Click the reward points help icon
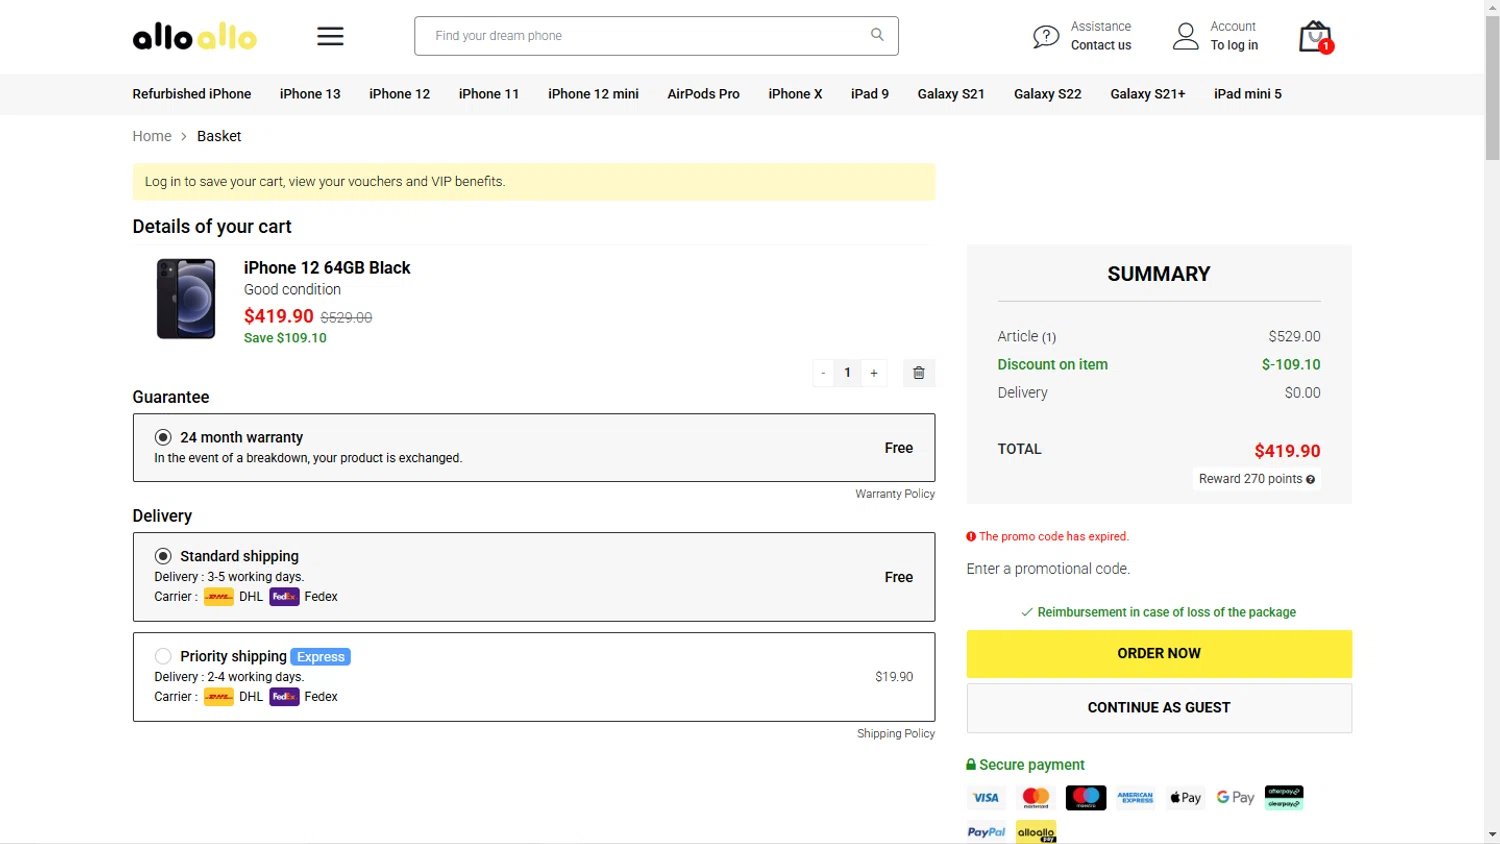Image resolution: width=1500 pixels, height=844 pixels. point(1310,480)
